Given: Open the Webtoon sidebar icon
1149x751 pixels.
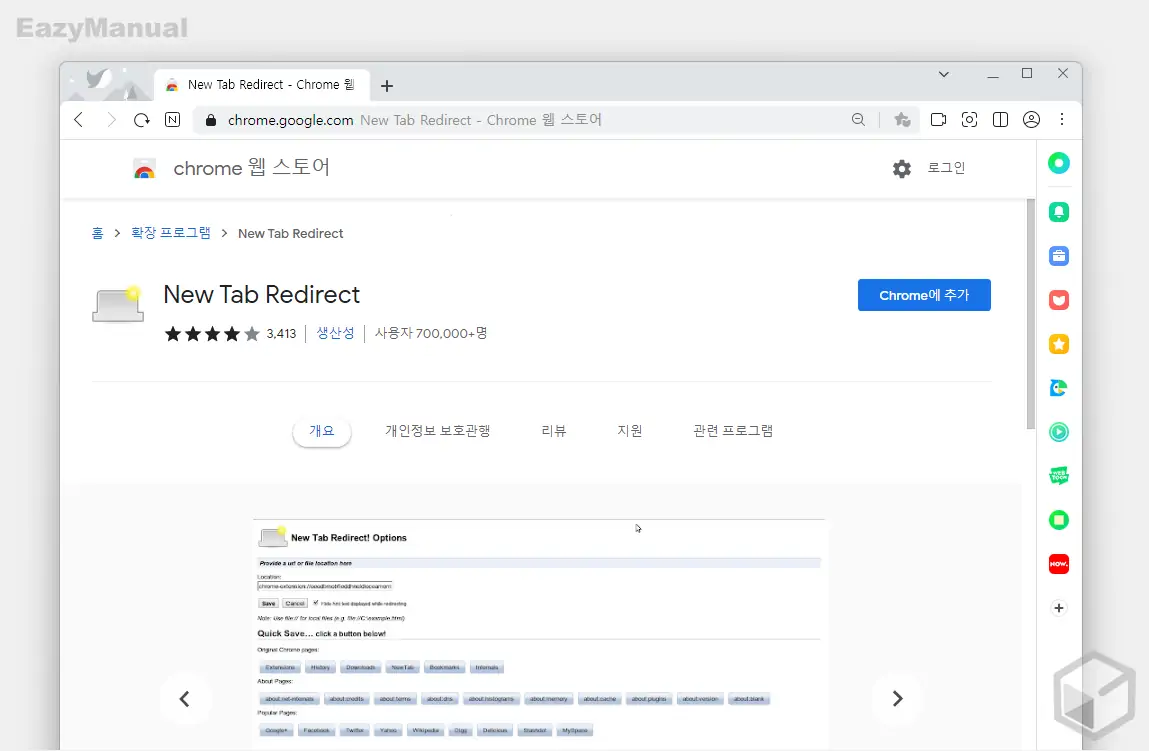Looking at the screenshot, I should 1059,476.
